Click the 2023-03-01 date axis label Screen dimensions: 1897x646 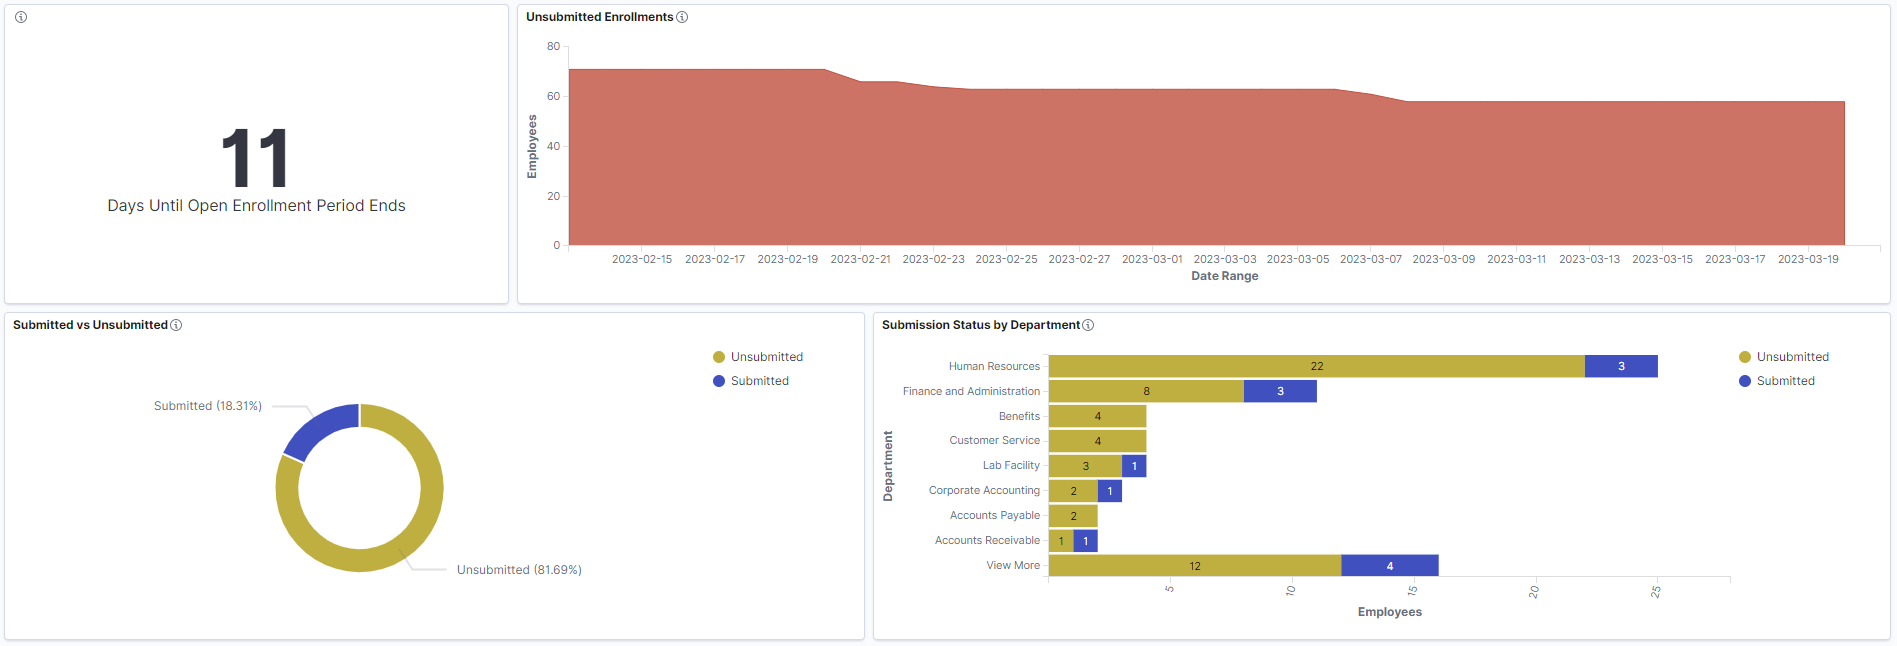coord(1152,259)
